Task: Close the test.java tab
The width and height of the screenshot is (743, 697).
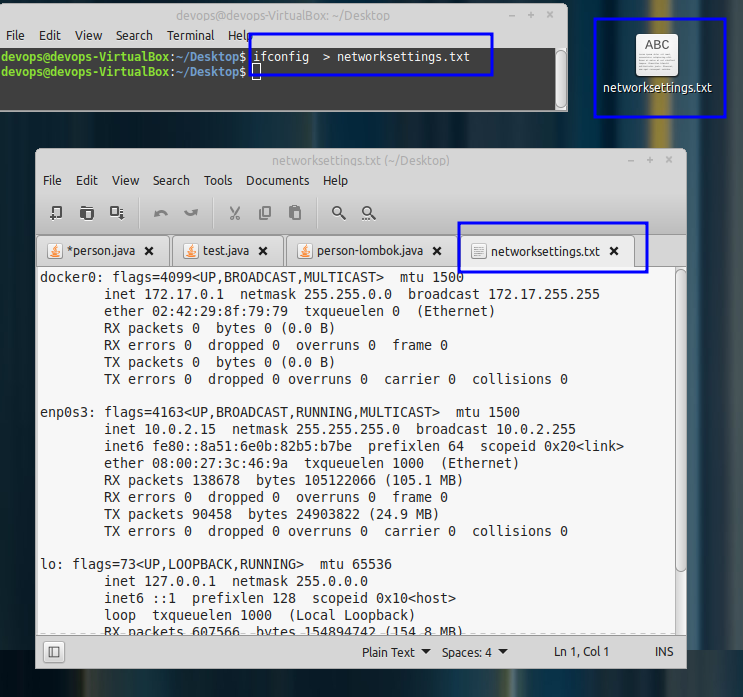Action: pyautogui.click(x=263, y=251)
